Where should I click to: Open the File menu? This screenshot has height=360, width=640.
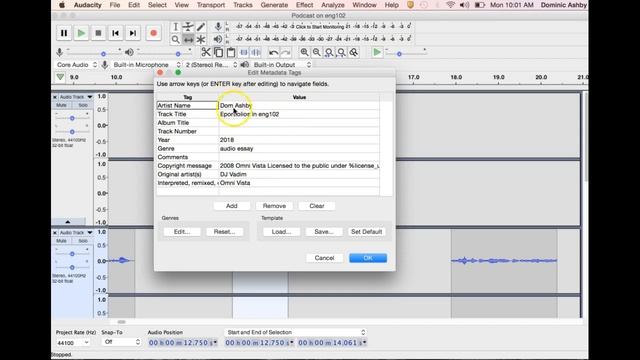(x=115, y=5)
